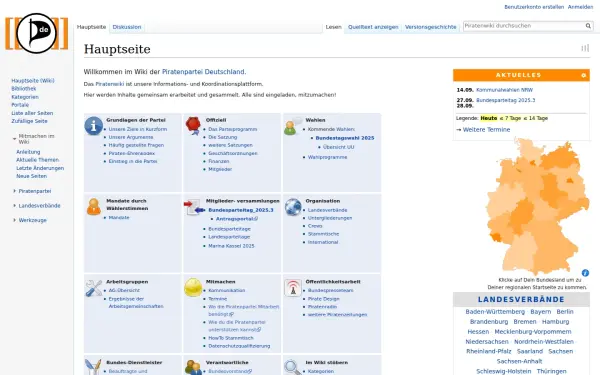Click the red seal icon beside Offiziell
Image resolution: width=600 pixels, height=375 pixels.
193,126
